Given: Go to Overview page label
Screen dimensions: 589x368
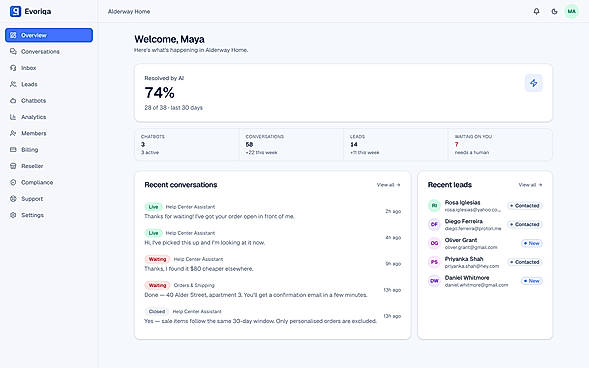Looking at the screenshot, I should [x=34, y=35].
